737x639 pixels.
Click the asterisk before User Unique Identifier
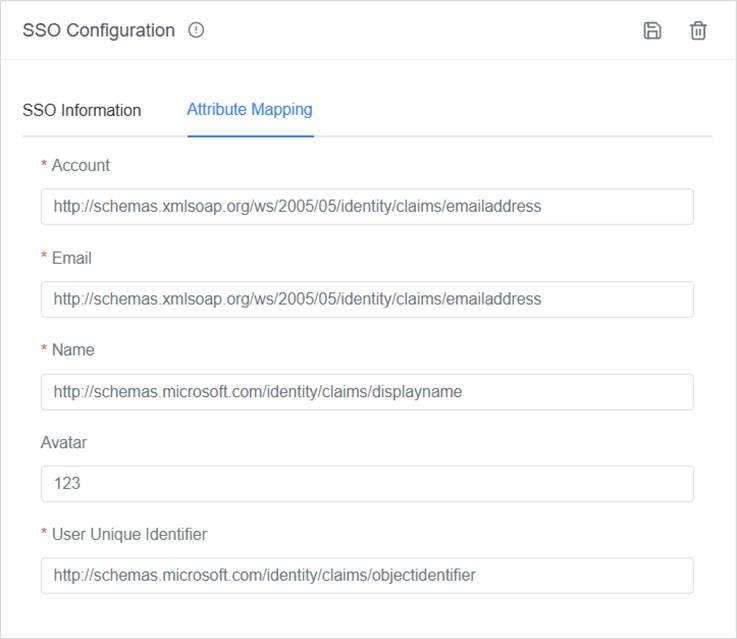(44, 534)
